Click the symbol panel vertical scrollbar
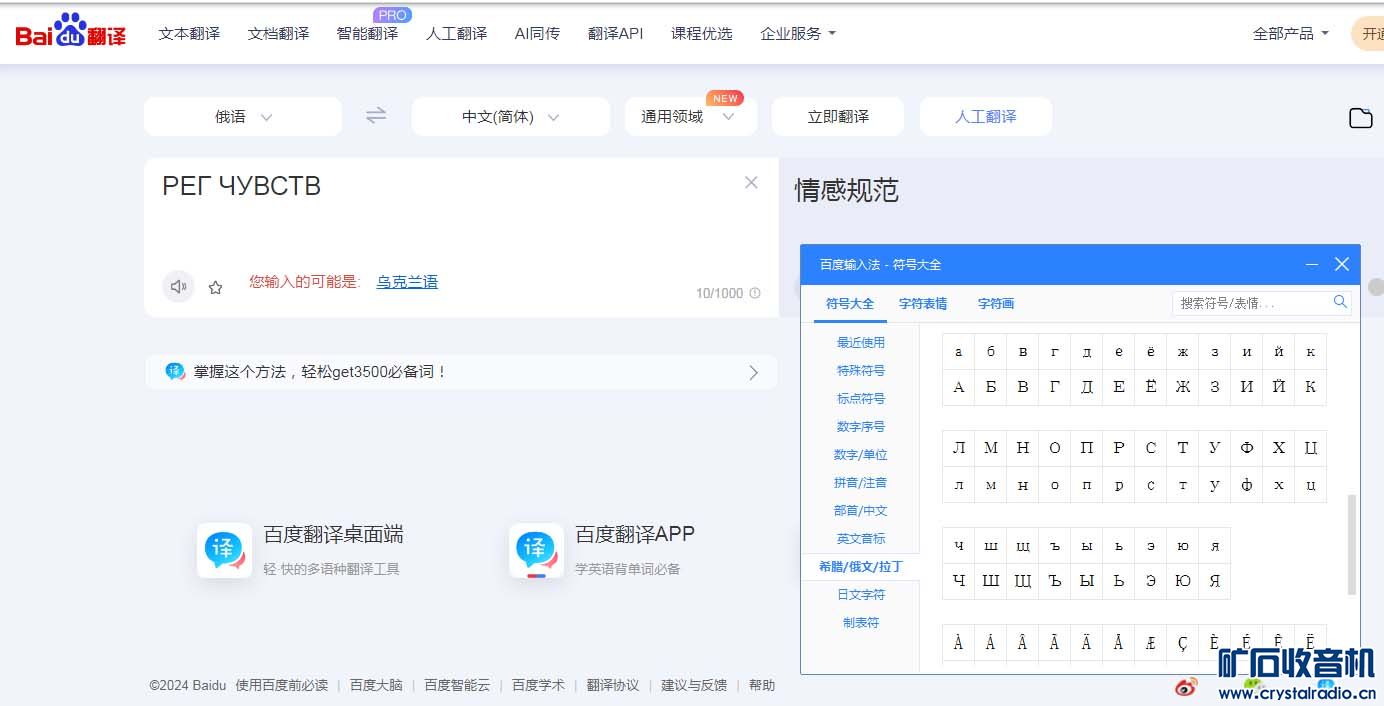 click(1352, 544)
